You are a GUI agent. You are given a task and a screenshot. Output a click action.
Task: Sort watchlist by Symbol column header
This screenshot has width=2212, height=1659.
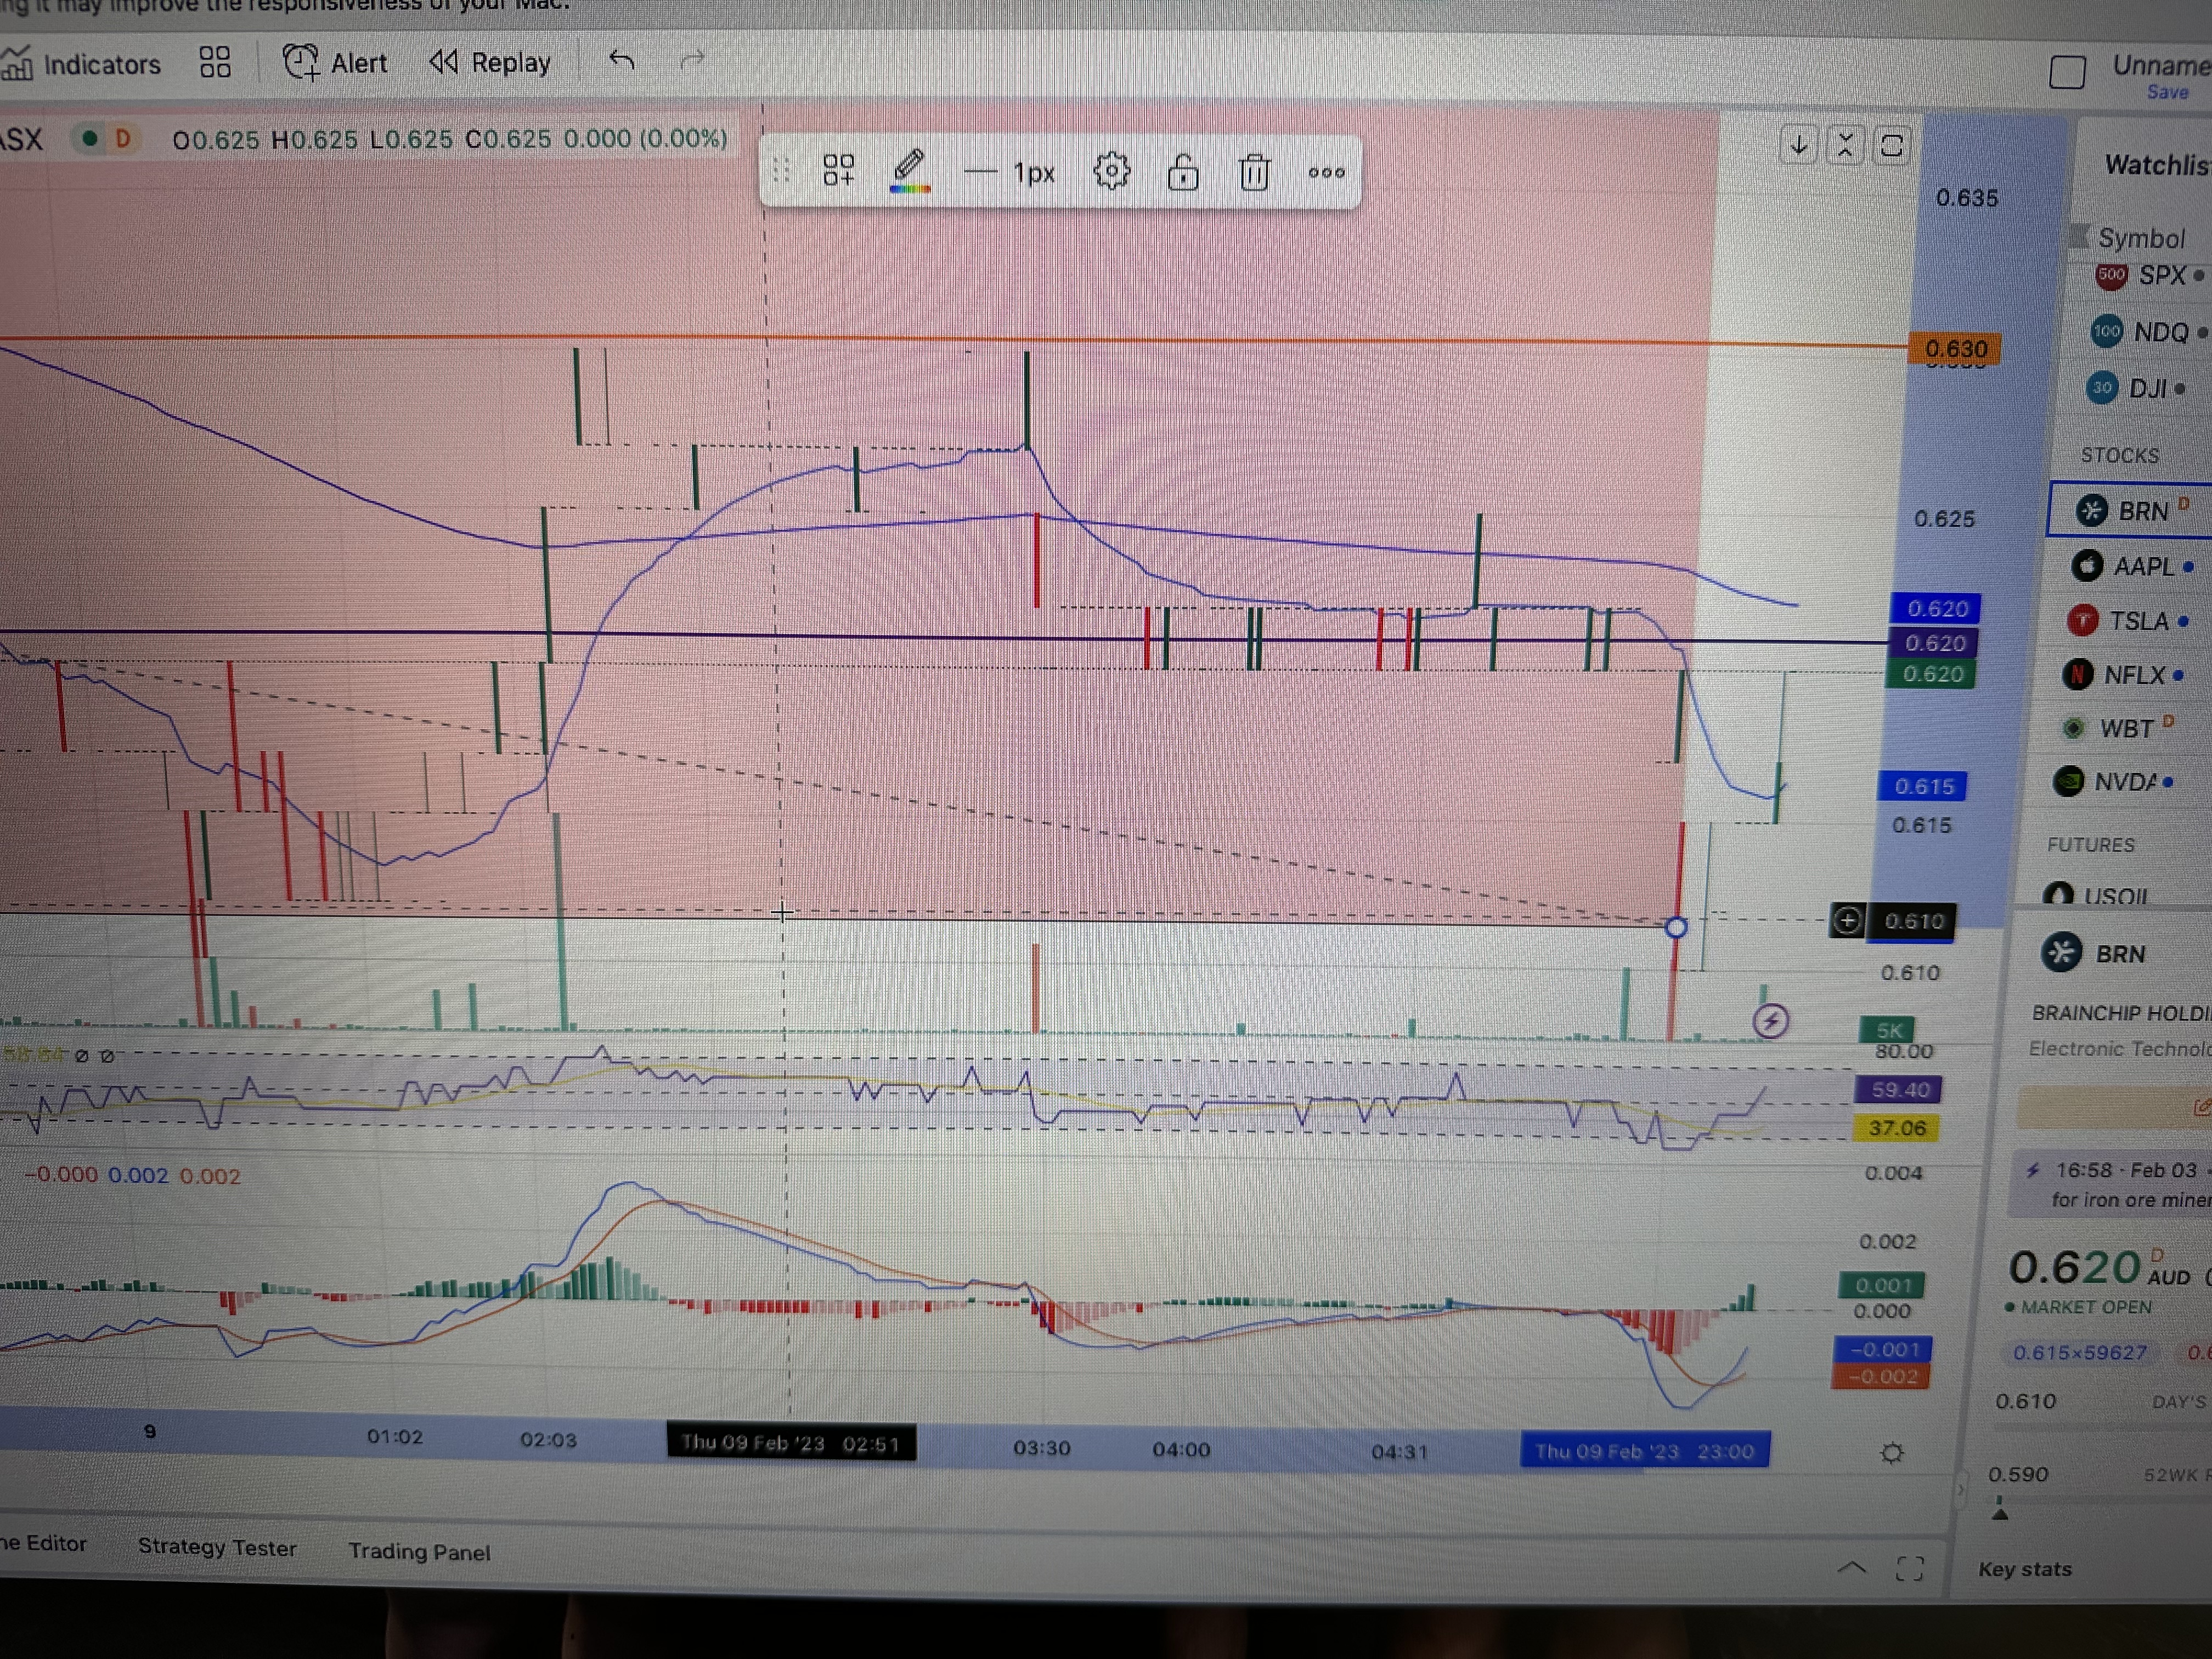pos(2141,238)
